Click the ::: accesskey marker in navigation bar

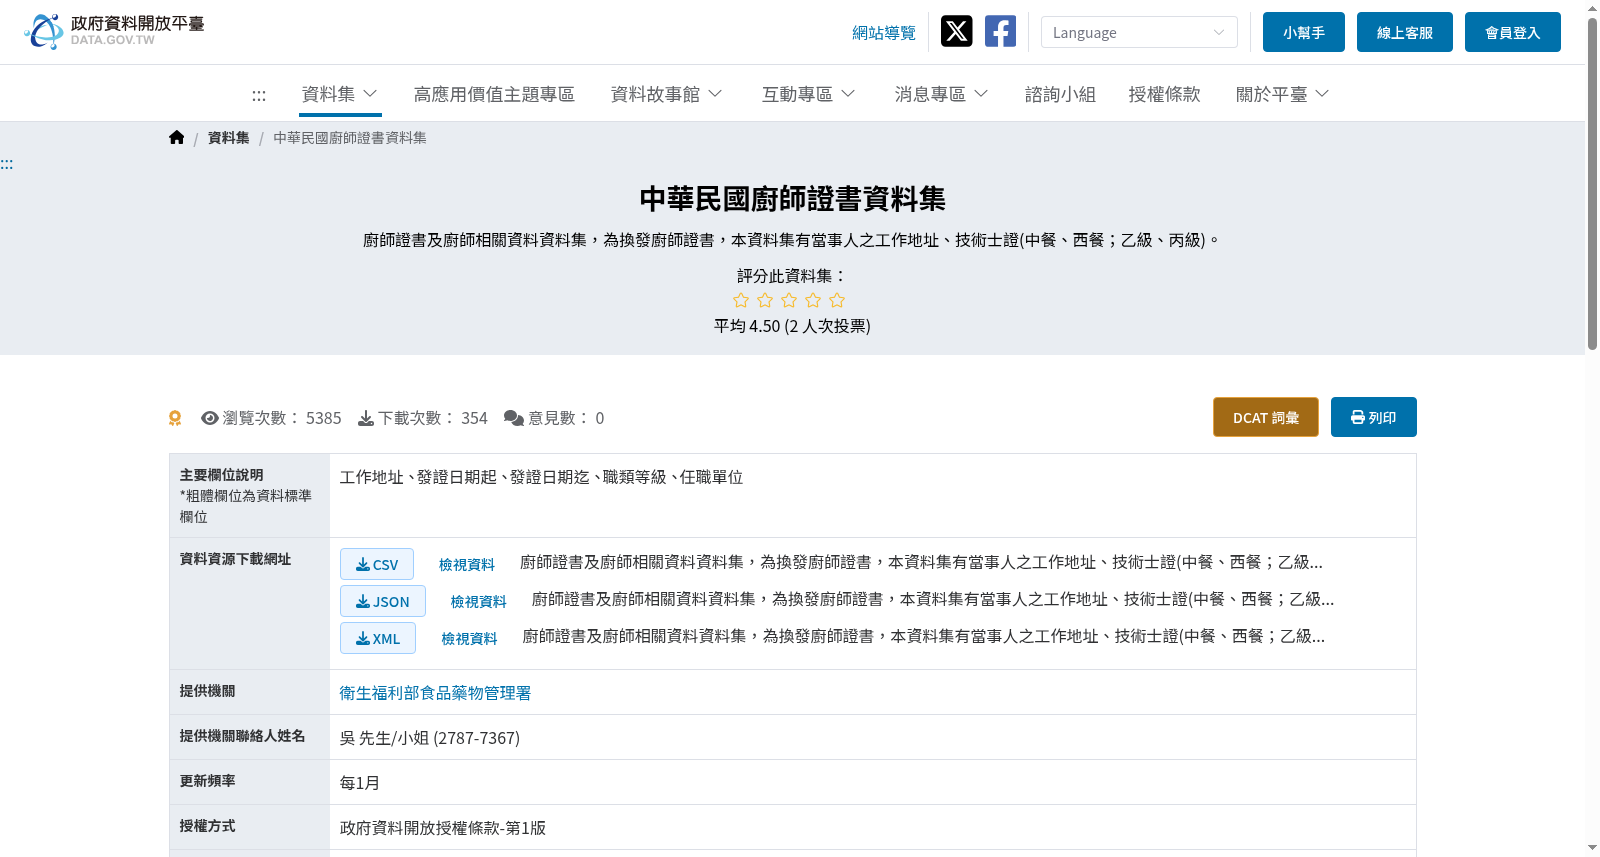click(x=259, y=95)
